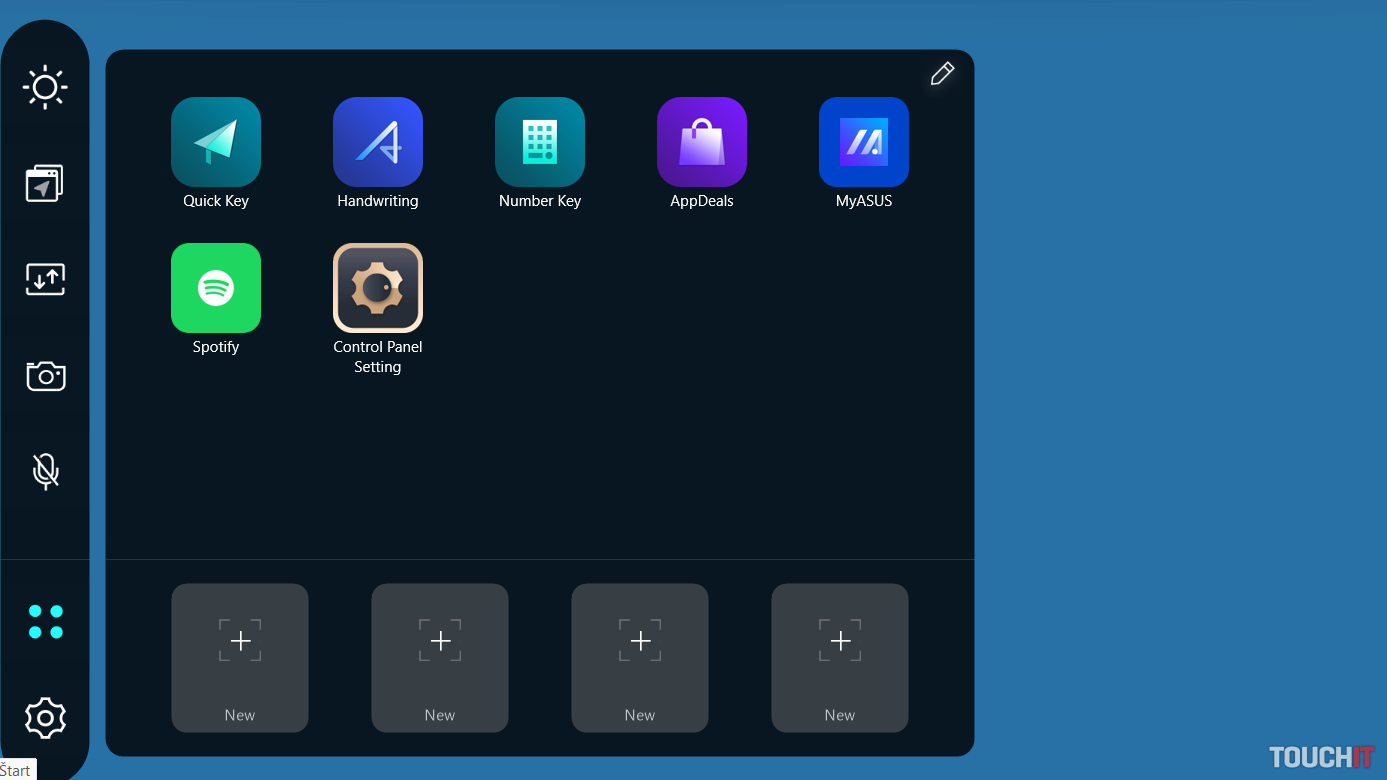Open settings via sidebar gear icon

[45, 718]
